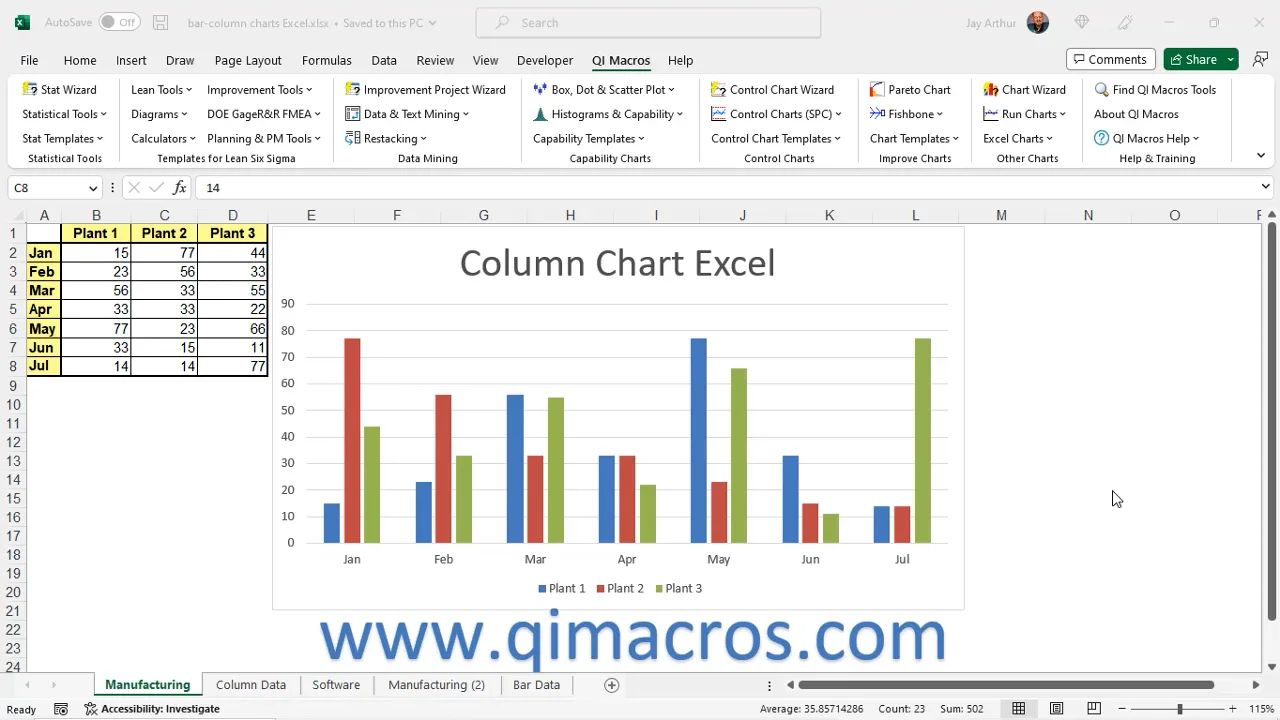Image resolution: width=1280 pixels, height=720 pixels.
Task: Open the Bar Data sheet tab
Action: (x=536, y=685)
